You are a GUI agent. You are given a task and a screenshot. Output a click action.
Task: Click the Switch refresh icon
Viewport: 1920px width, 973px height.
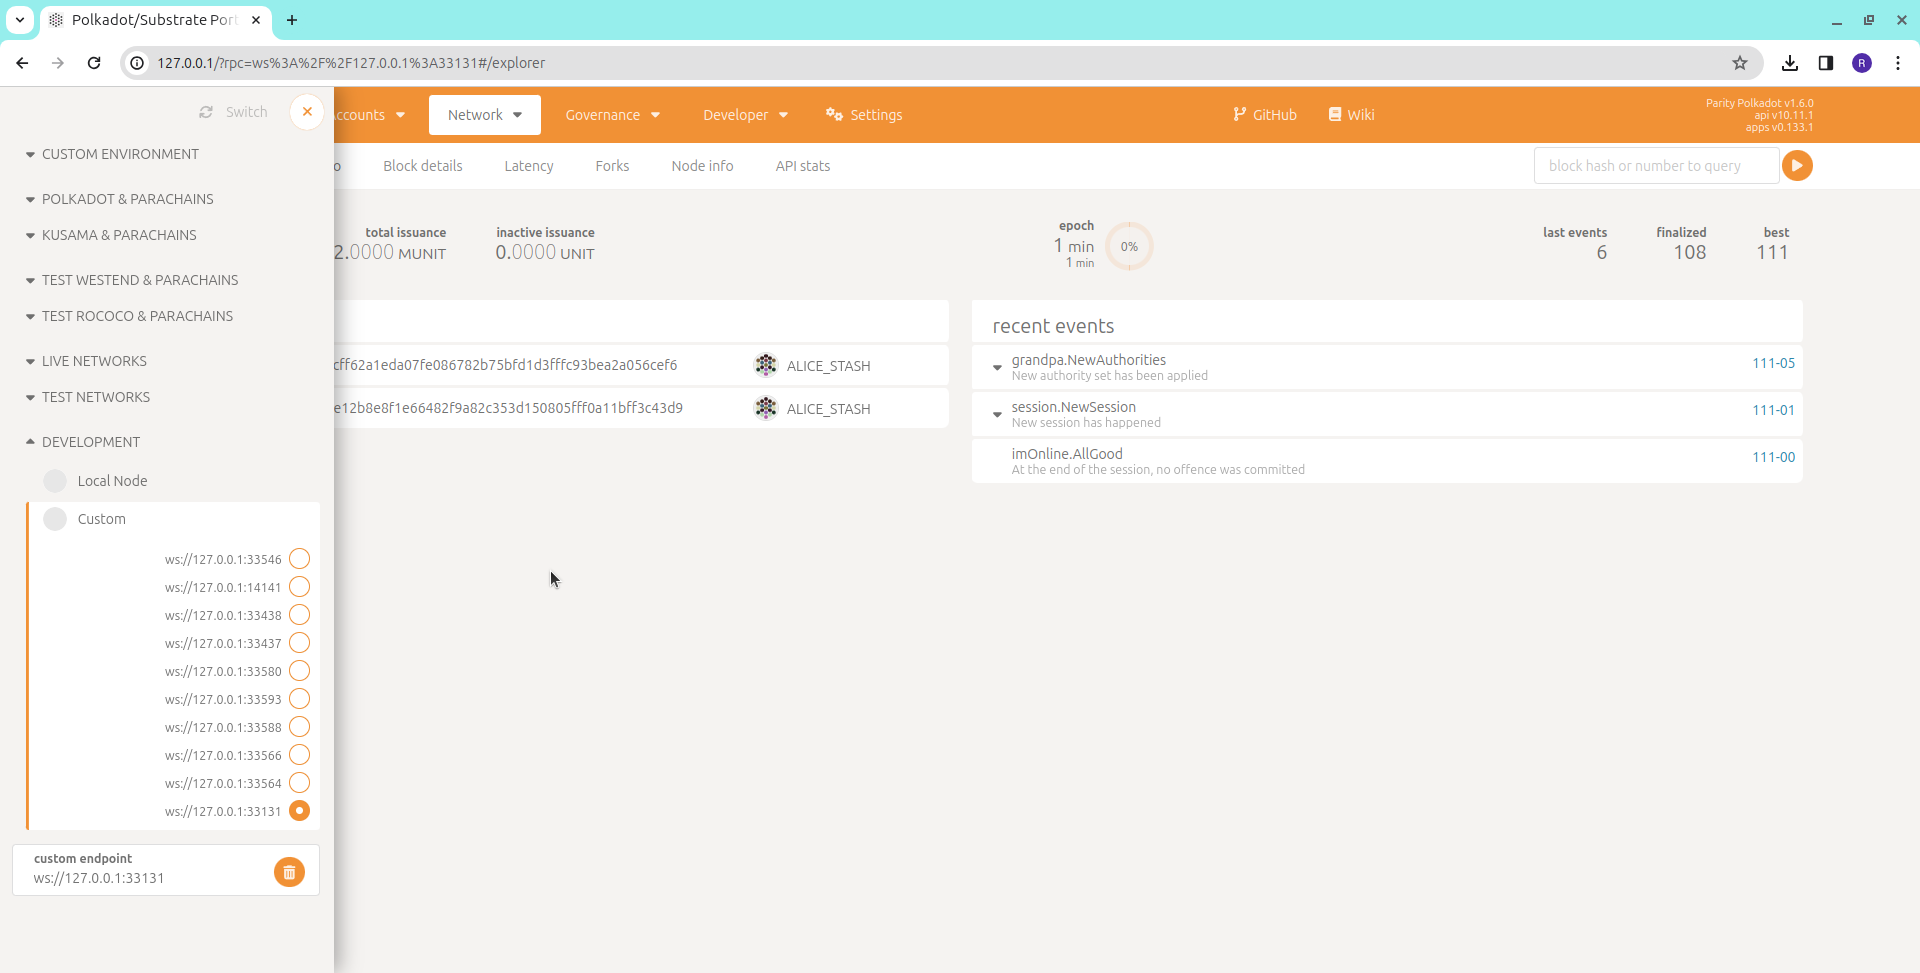(206, 112)
